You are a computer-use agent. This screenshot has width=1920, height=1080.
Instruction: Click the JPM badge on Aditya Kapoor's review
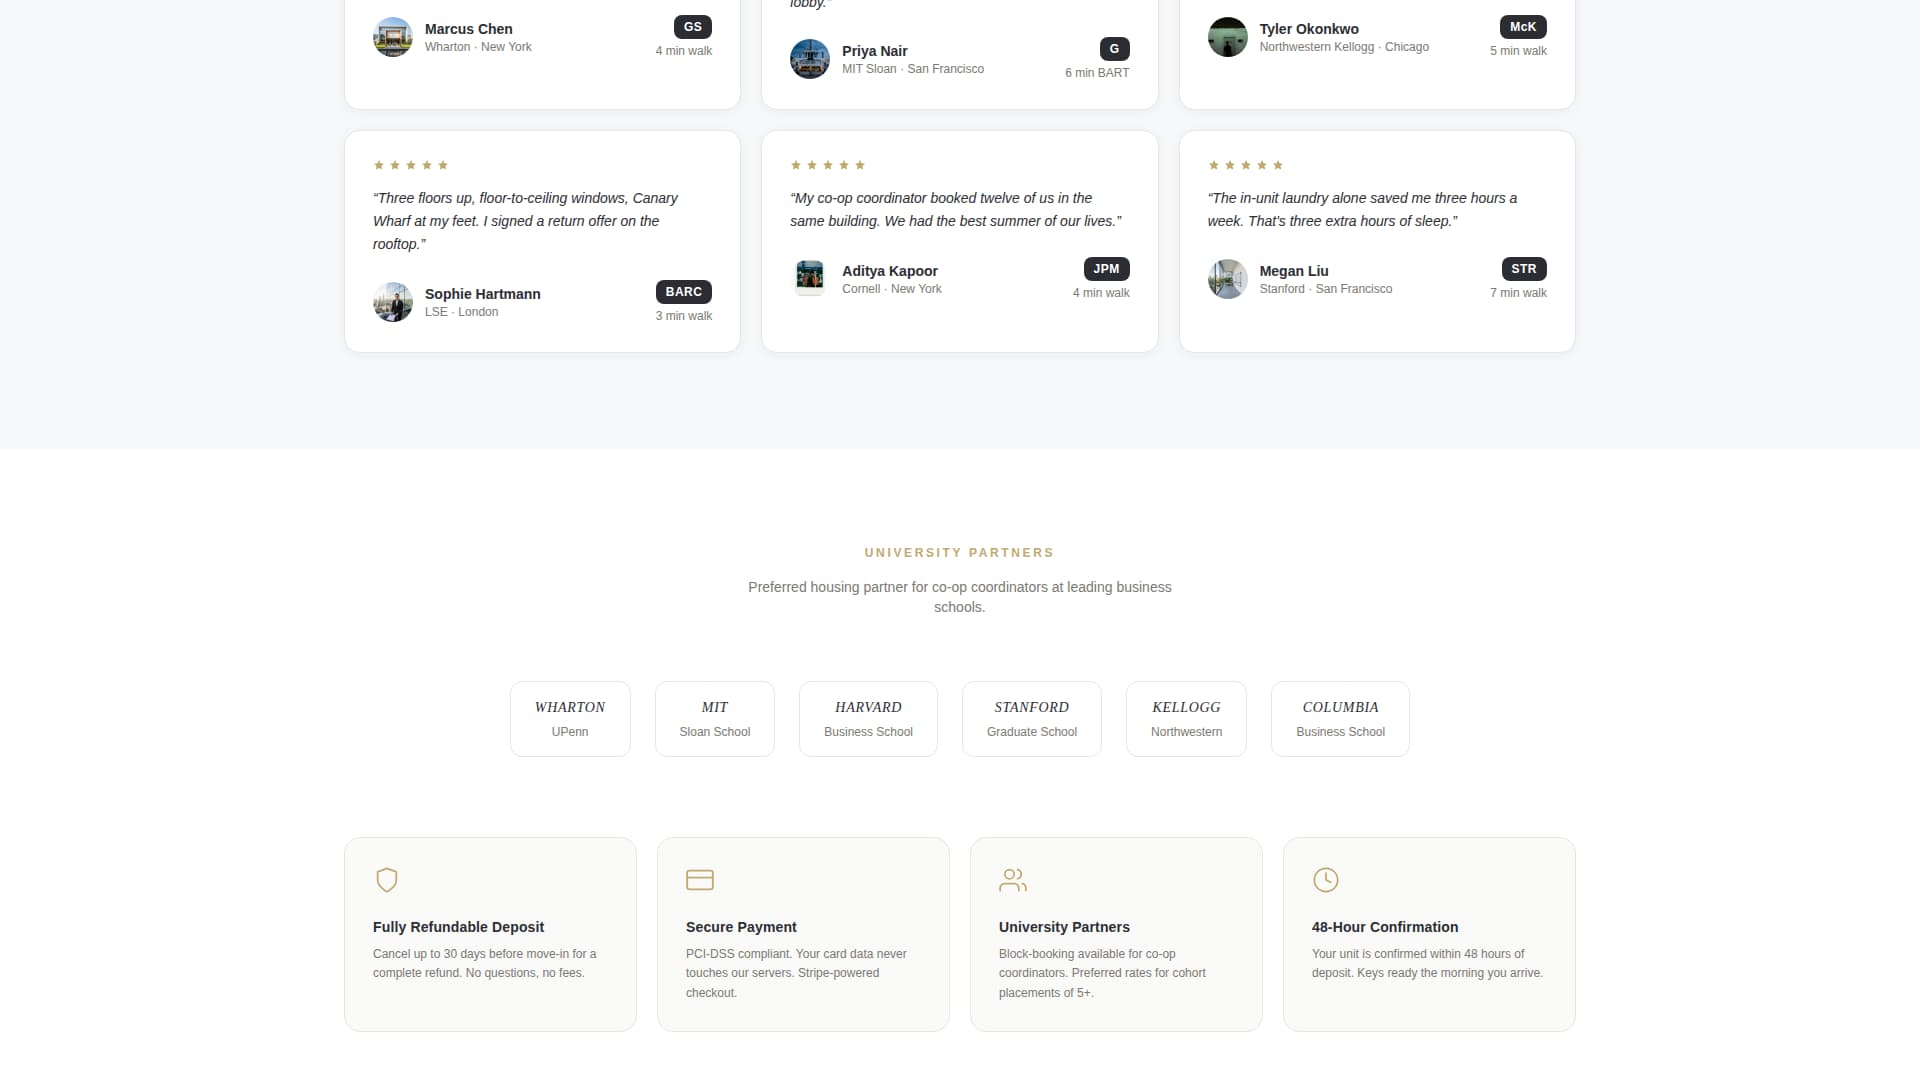(x=1105, y=268)
